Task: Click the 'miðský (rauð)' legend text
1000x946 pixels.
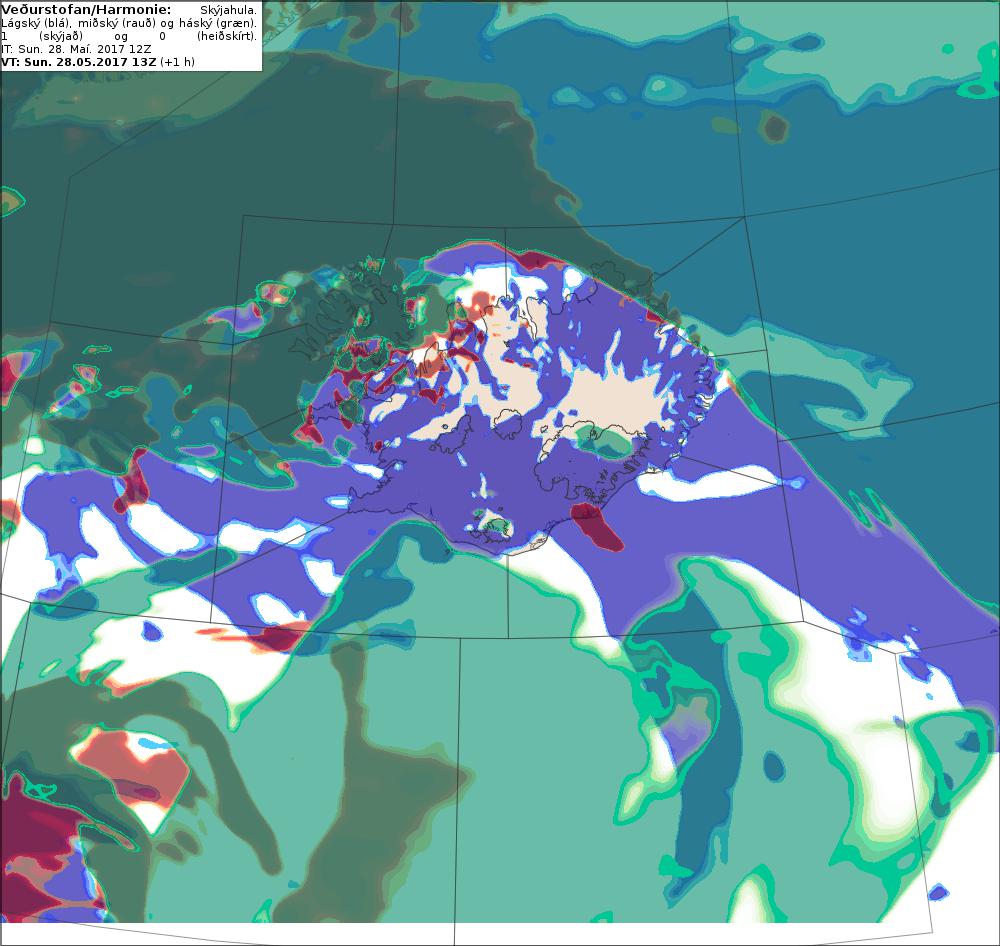Action: coord(117,24)
